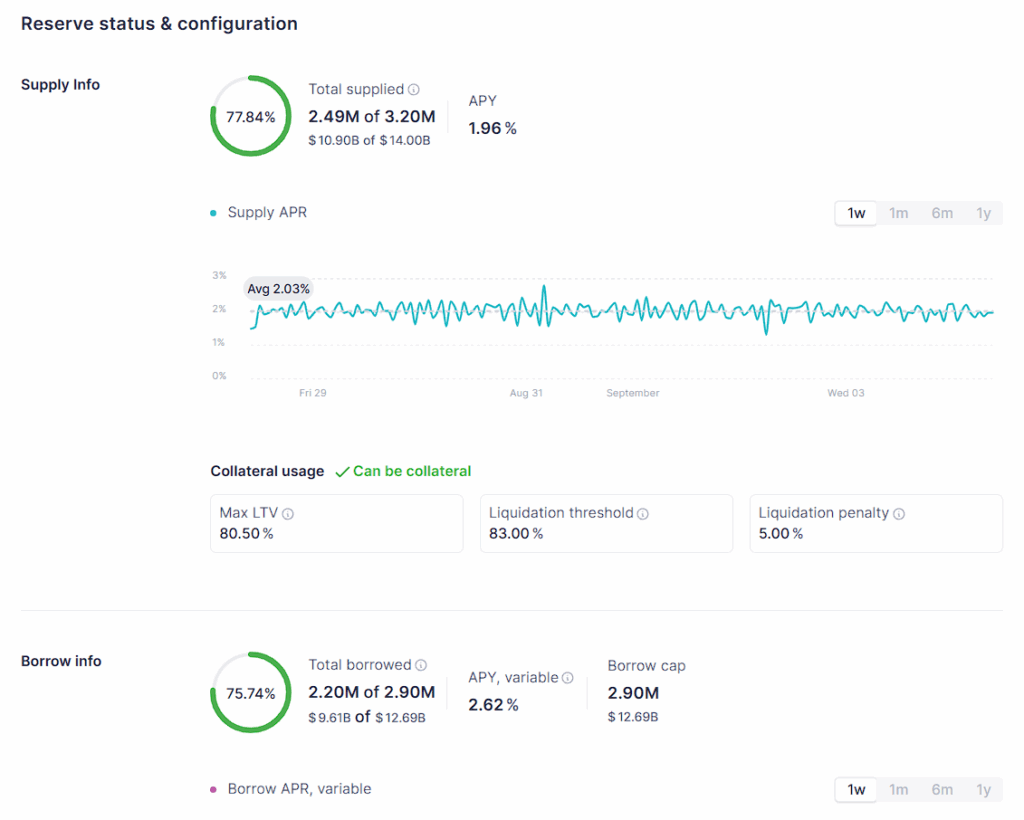Switch Supply APR chart to 6m
Screen dimensions: 1024x820
(942, 213)
